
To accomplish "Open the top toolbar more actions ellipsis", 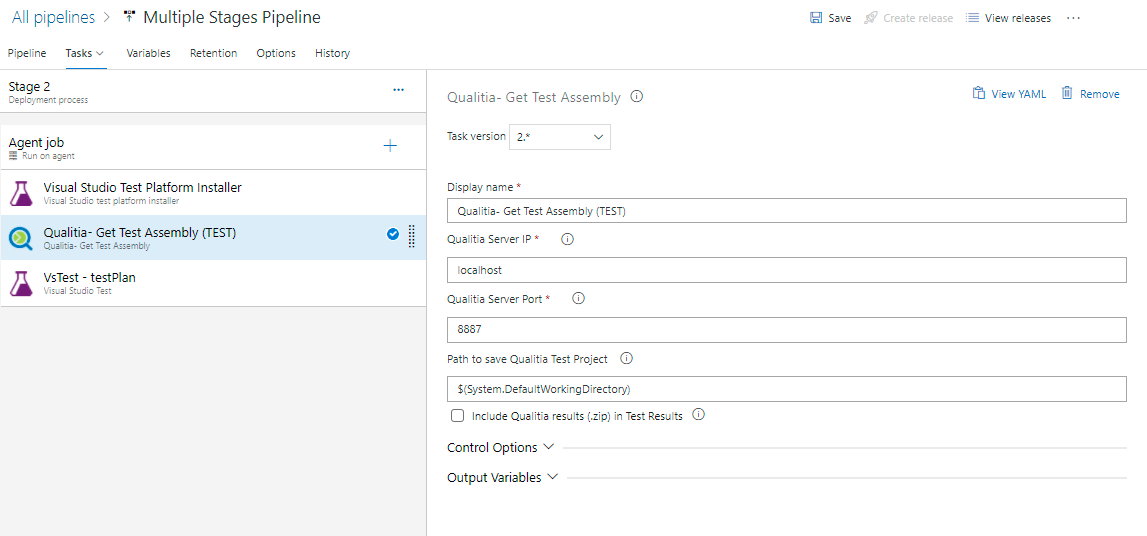I will (x=1073, y=18).
